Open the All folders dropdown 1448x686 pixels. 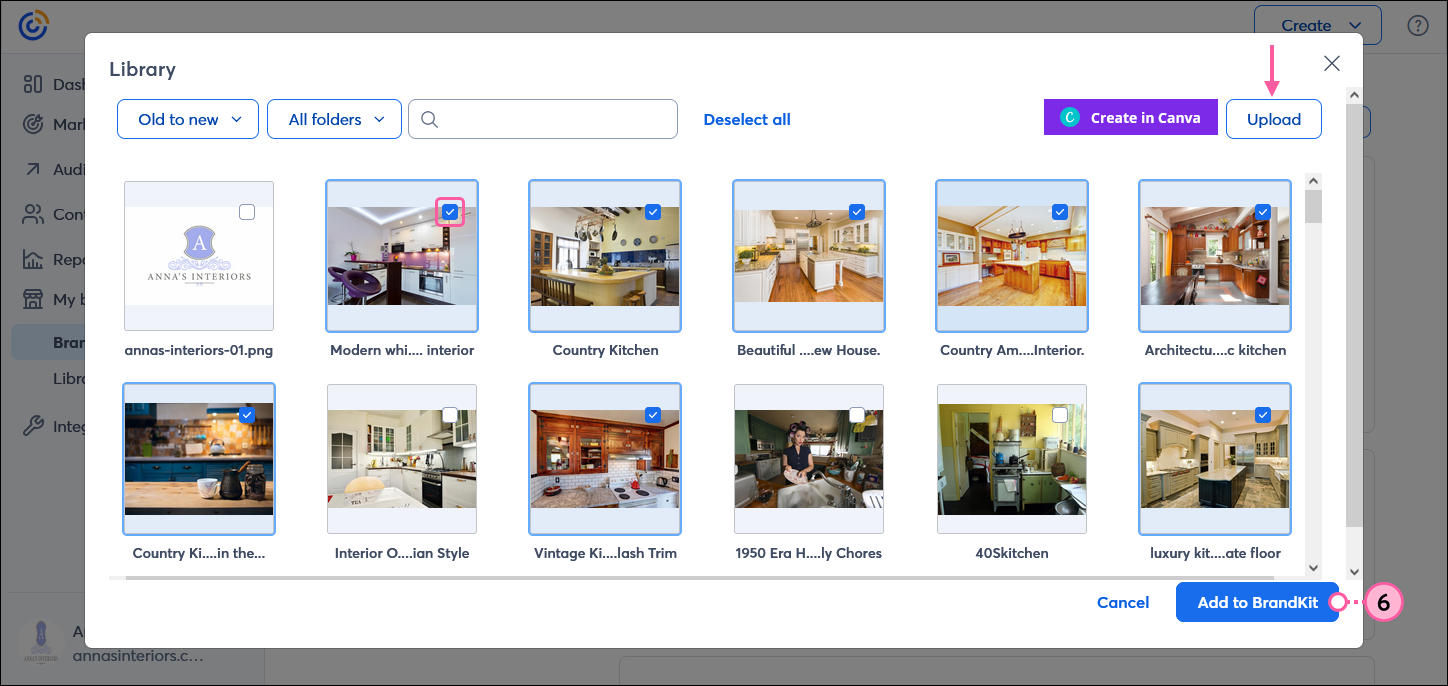334,119
